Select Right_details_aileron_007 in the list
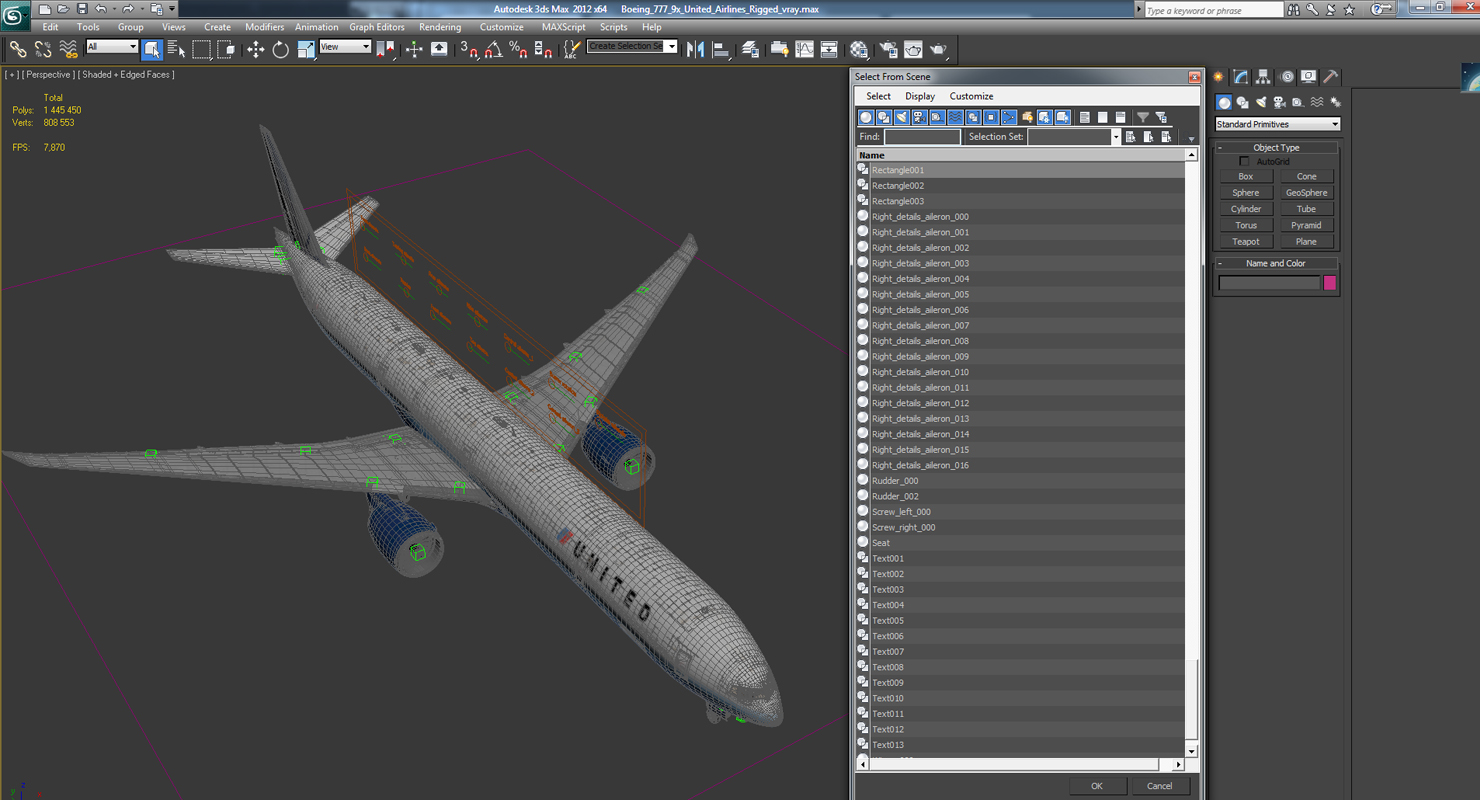Viewport: 1480px width, 800px height. tap(1020, 326)
